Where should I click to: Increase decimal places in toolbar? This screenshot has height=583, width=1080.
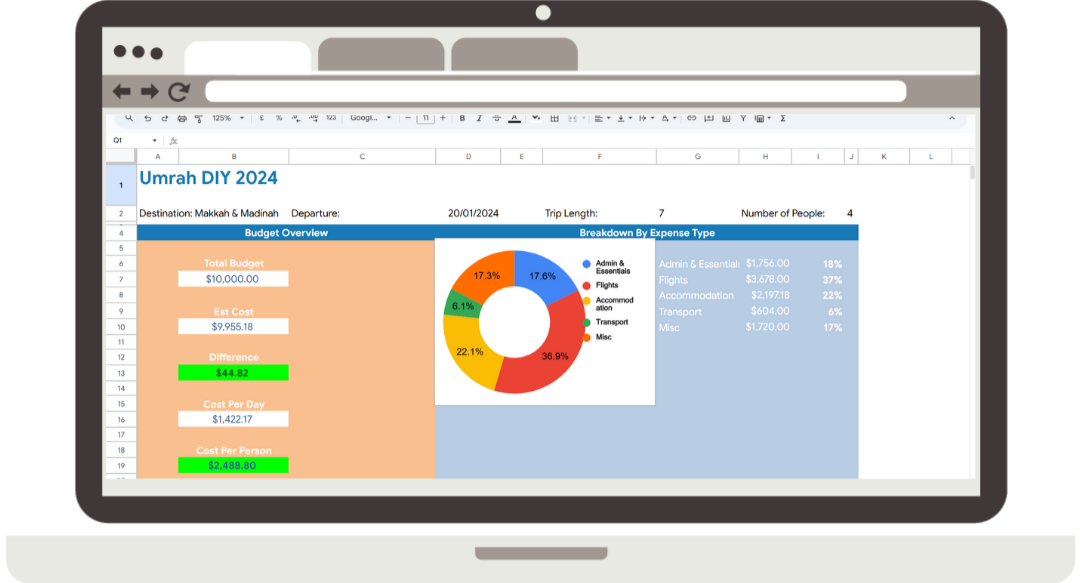(x=313, y=119)
